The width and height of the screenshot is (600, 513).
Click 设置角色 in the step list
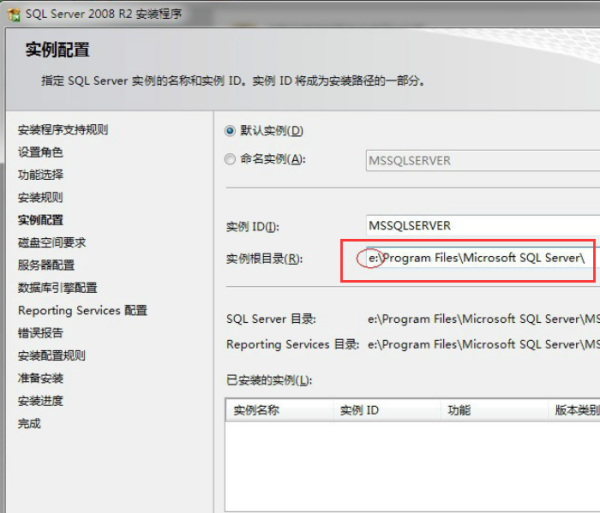(40, 152)
